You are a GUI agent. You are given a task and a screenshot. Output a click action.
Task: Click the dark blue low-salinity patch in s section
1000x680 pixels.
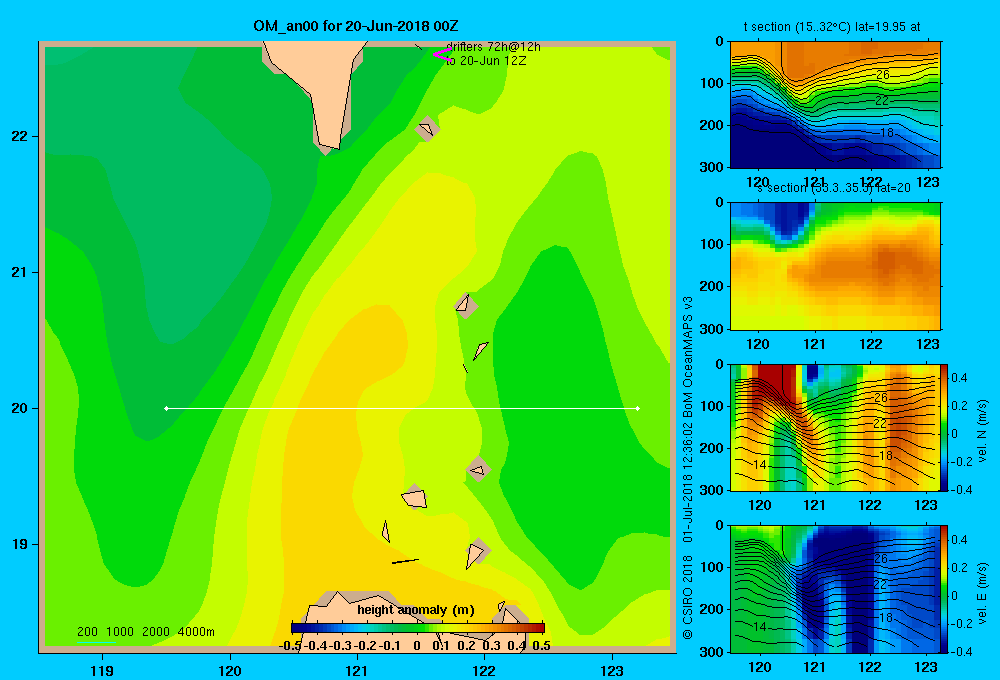click(790, 221)
